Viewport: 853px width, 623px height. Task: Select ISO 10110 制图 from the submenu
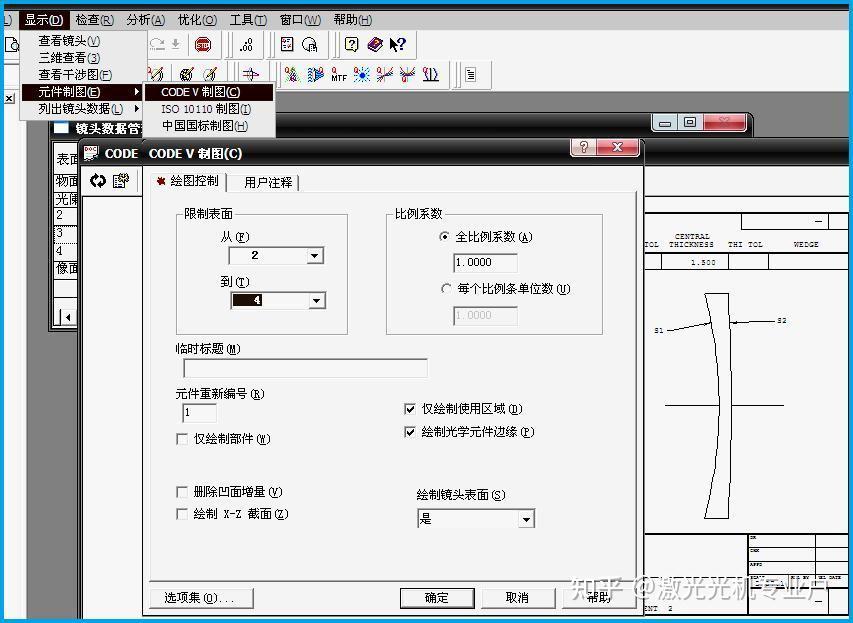205,109
